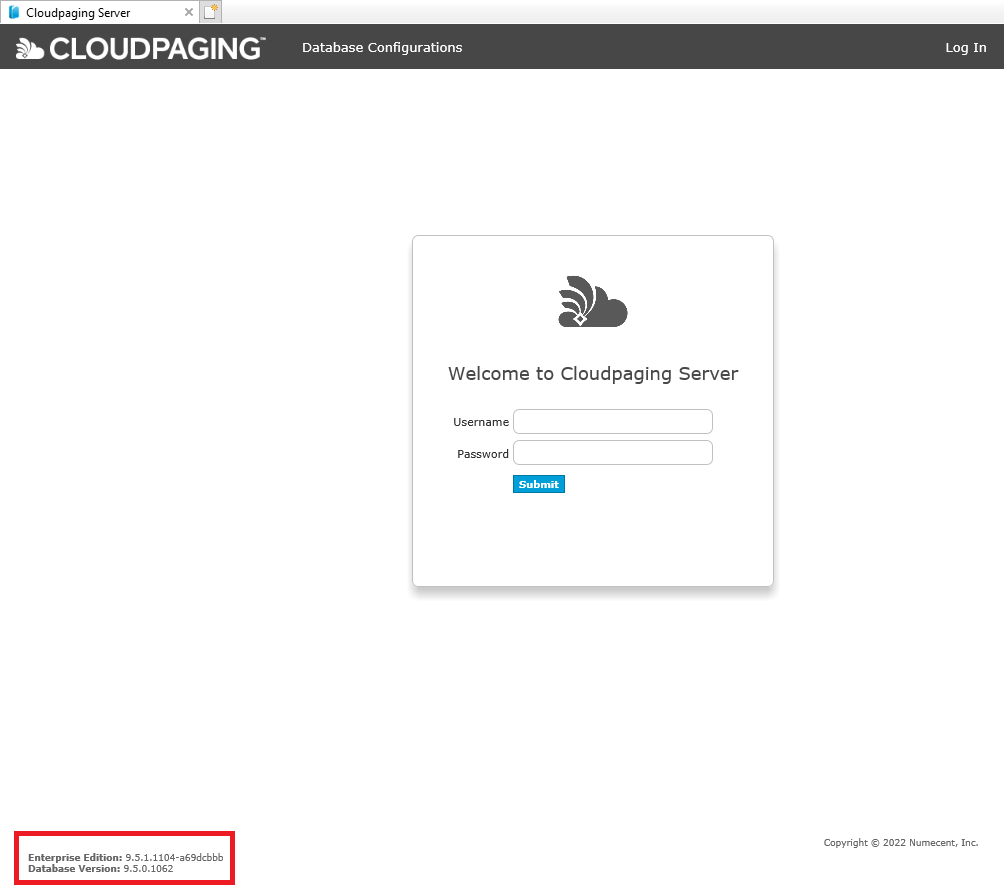Click the Username label

pyautogui.click(x=480, y=422)
